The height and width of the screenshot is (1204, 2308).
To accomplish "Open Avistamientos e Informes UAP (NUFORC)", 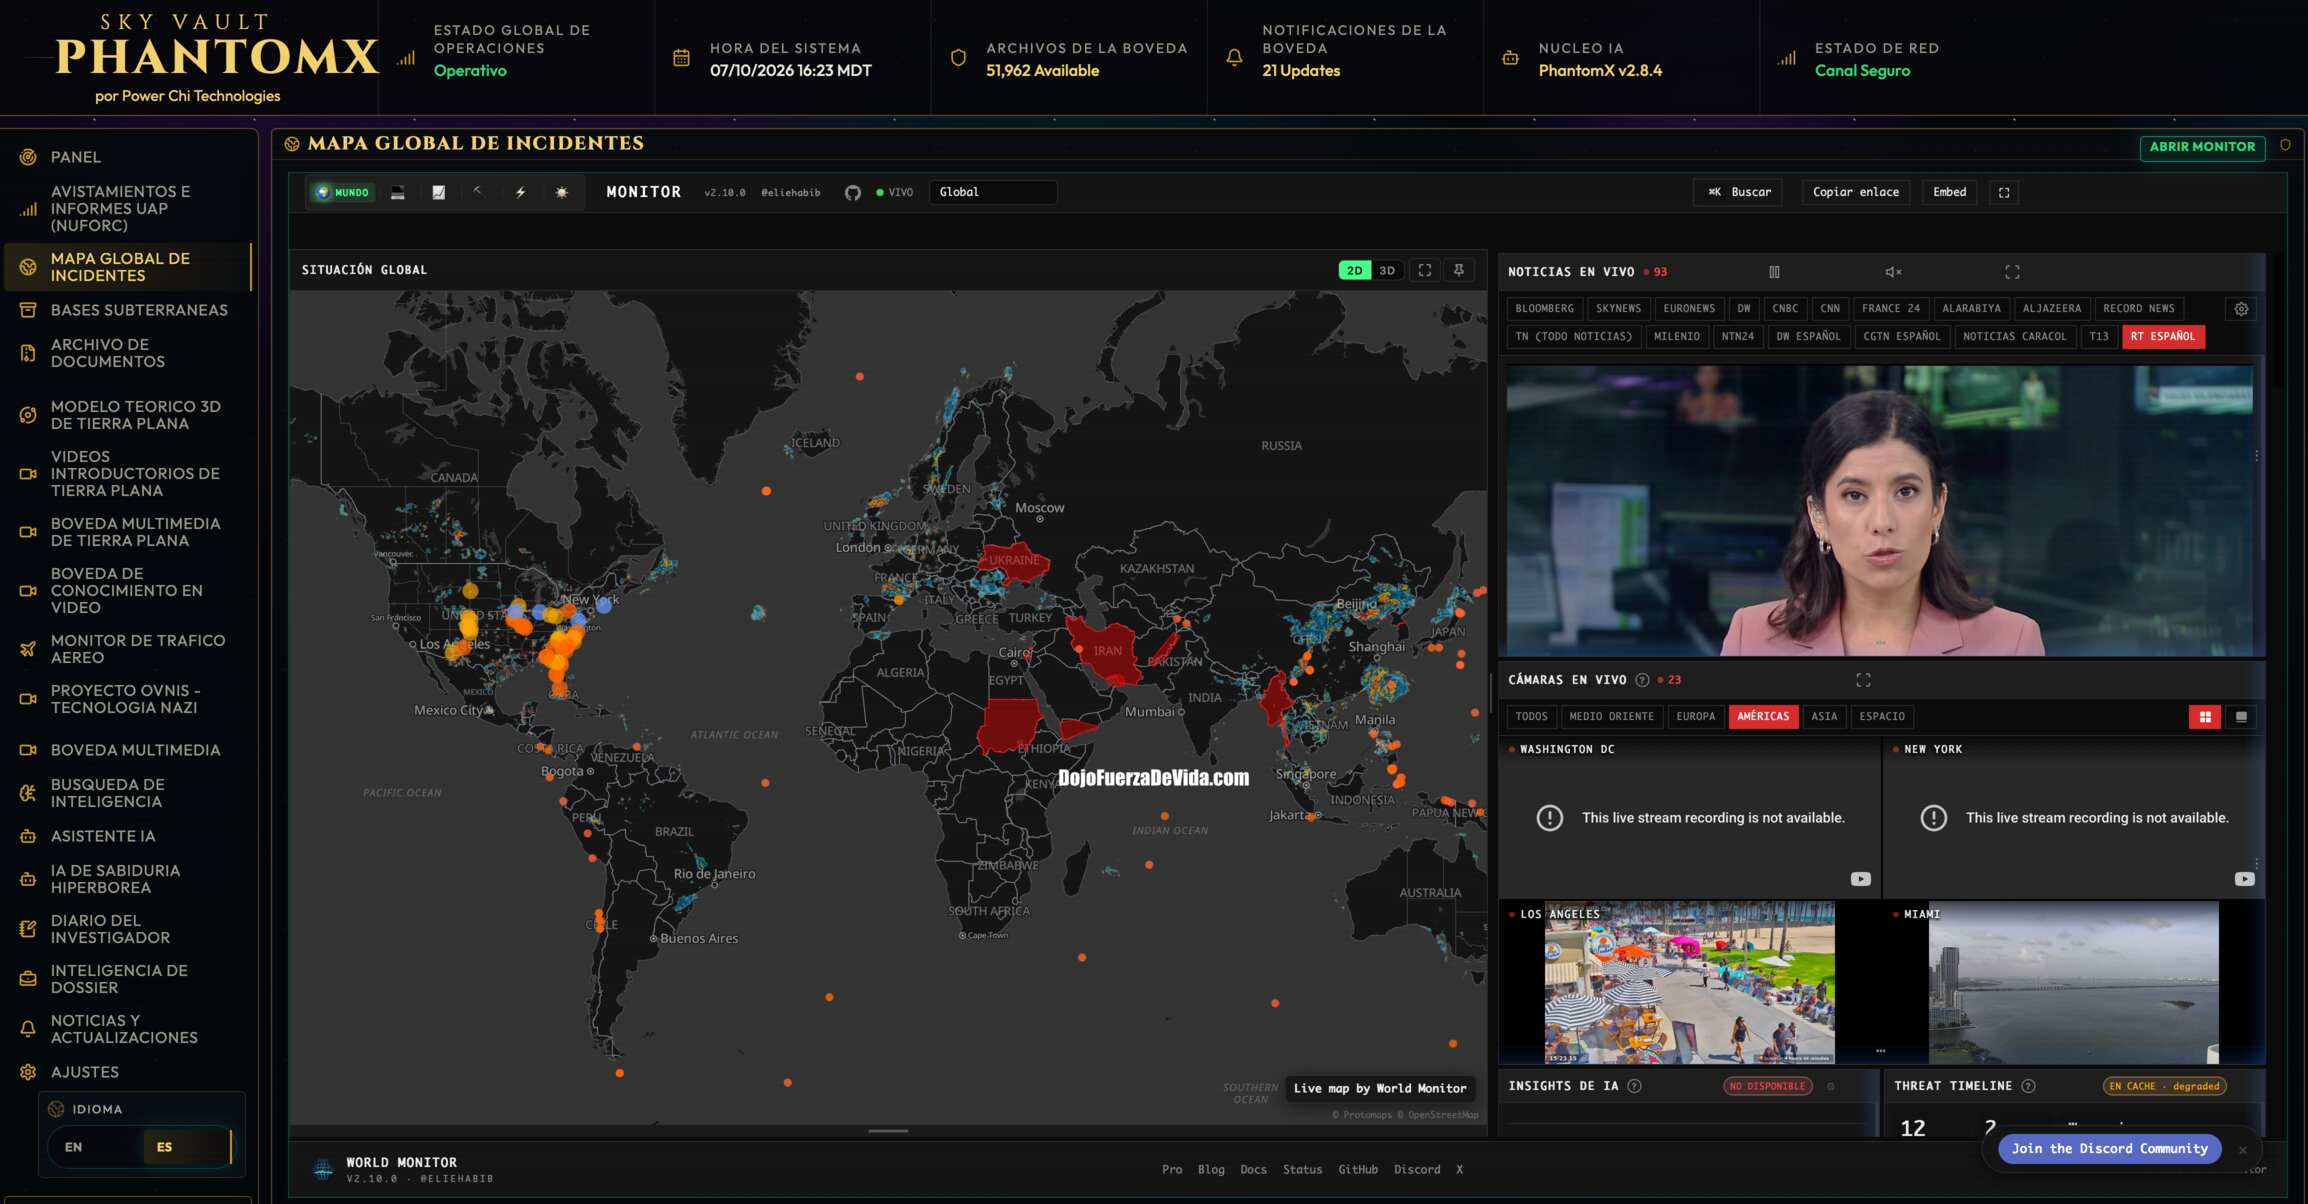I will click(x=126, y=209).
